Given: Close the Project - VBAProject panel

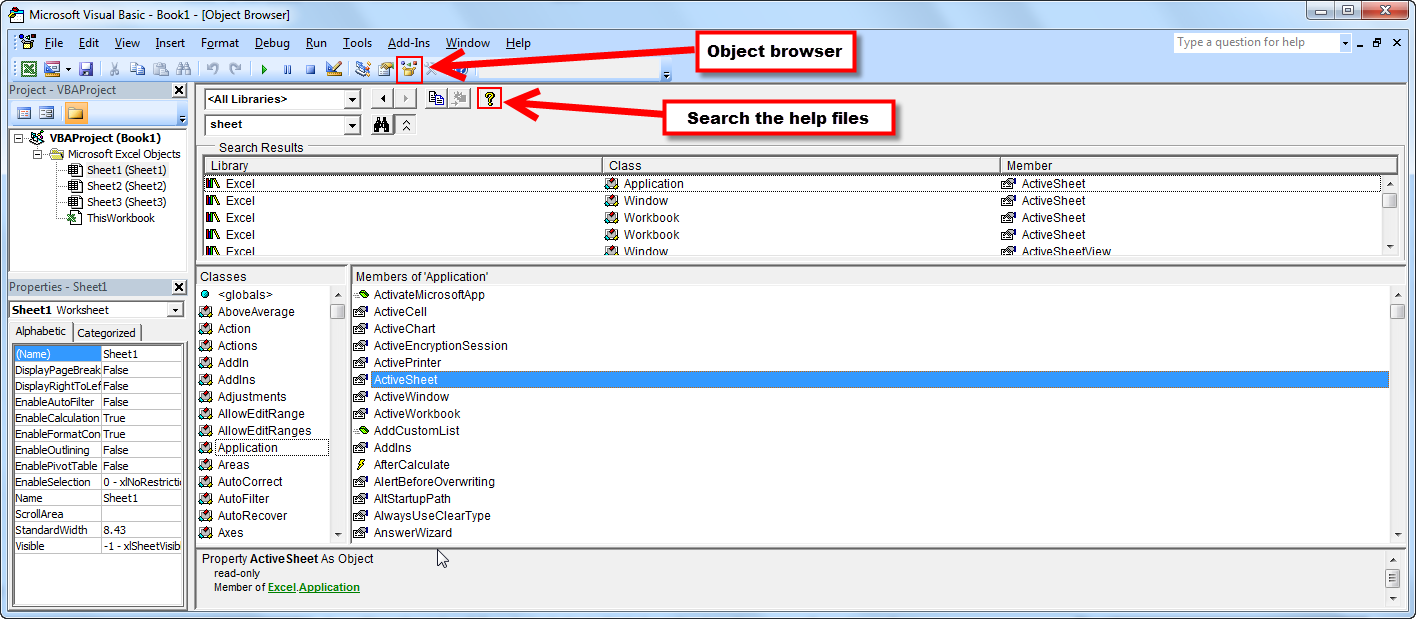Looking at the screenshot, I should [x=178, y=90].
